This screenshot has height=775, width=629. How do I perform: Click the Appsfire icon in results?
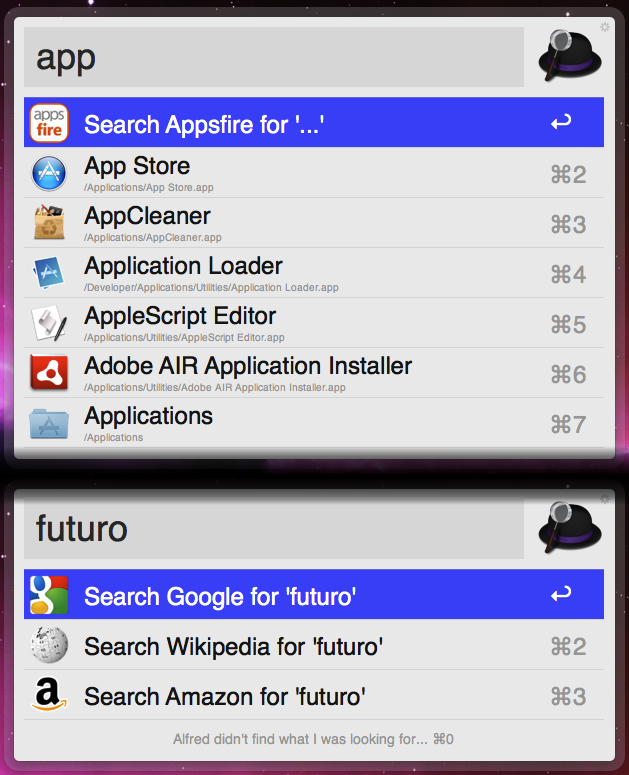click(48, 123)
